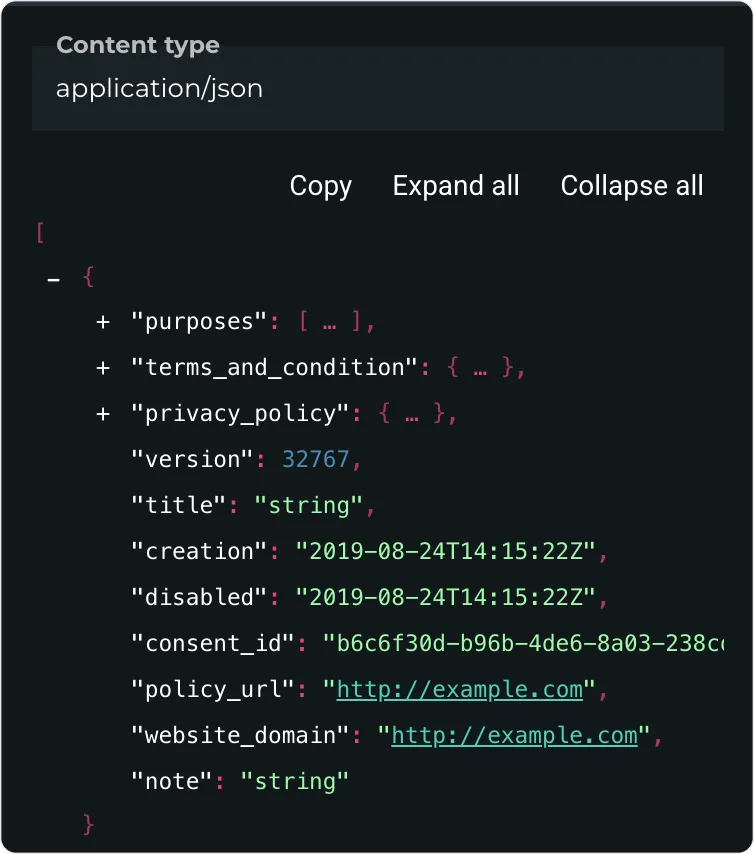Viewport: 754px width, 854px height.
Task: Select the plus icon beside terms_and_condition
Action: (x=102, y=367)
